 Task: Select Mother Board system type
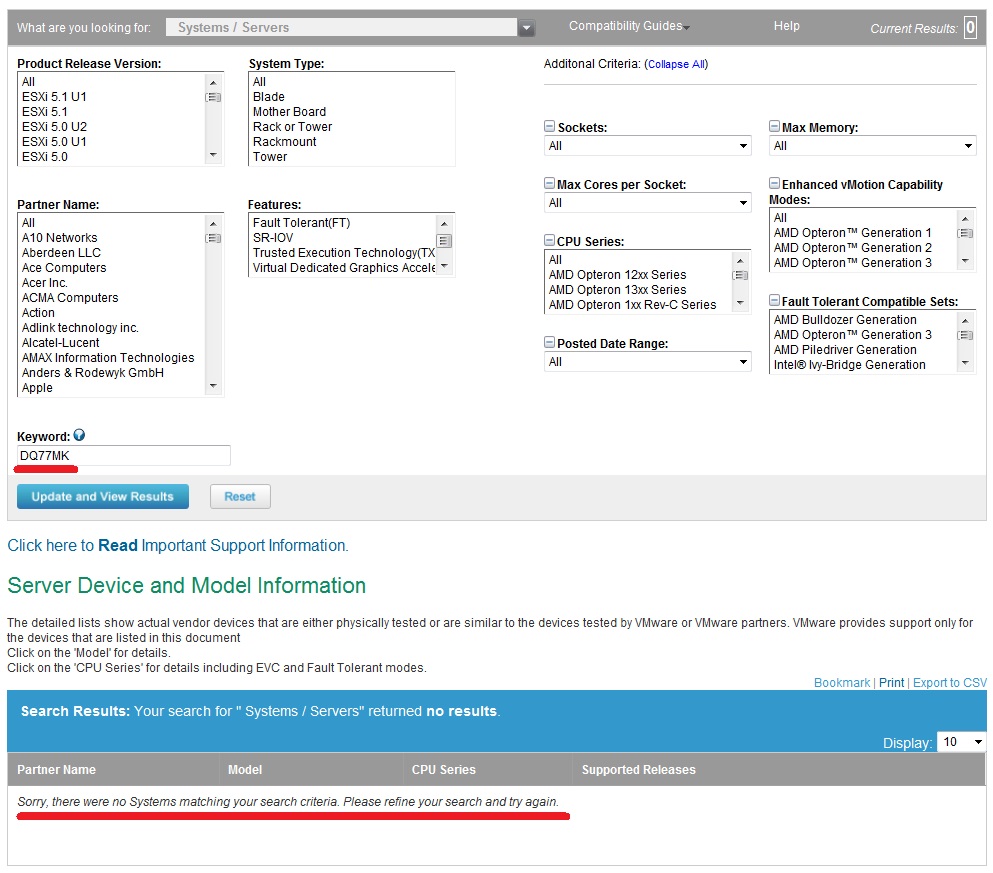289,111
